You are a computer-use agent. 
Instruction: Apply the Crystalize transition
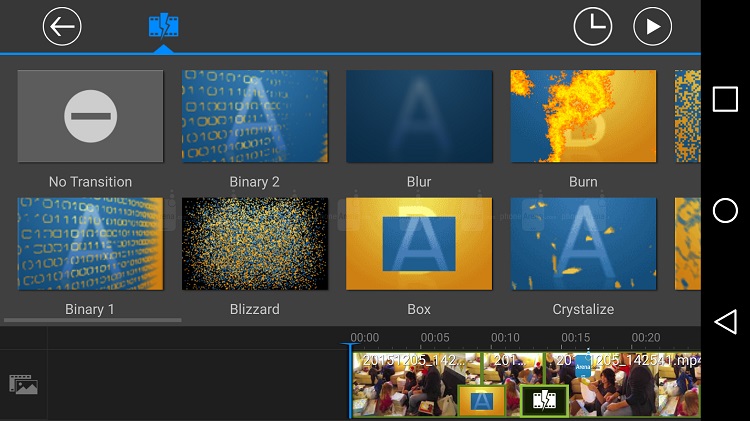click(583, 244)
